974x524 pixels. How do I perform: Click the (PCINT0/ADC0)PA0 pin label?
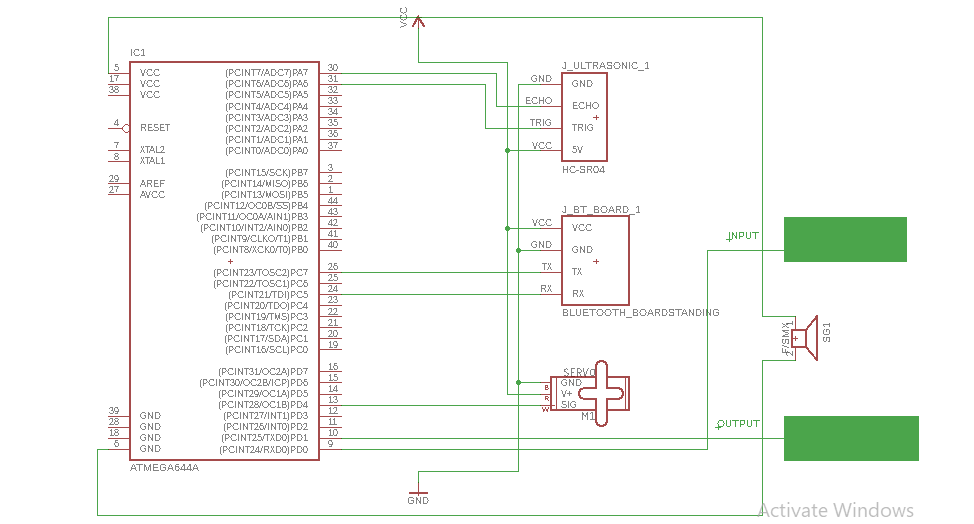click(266, 151)
